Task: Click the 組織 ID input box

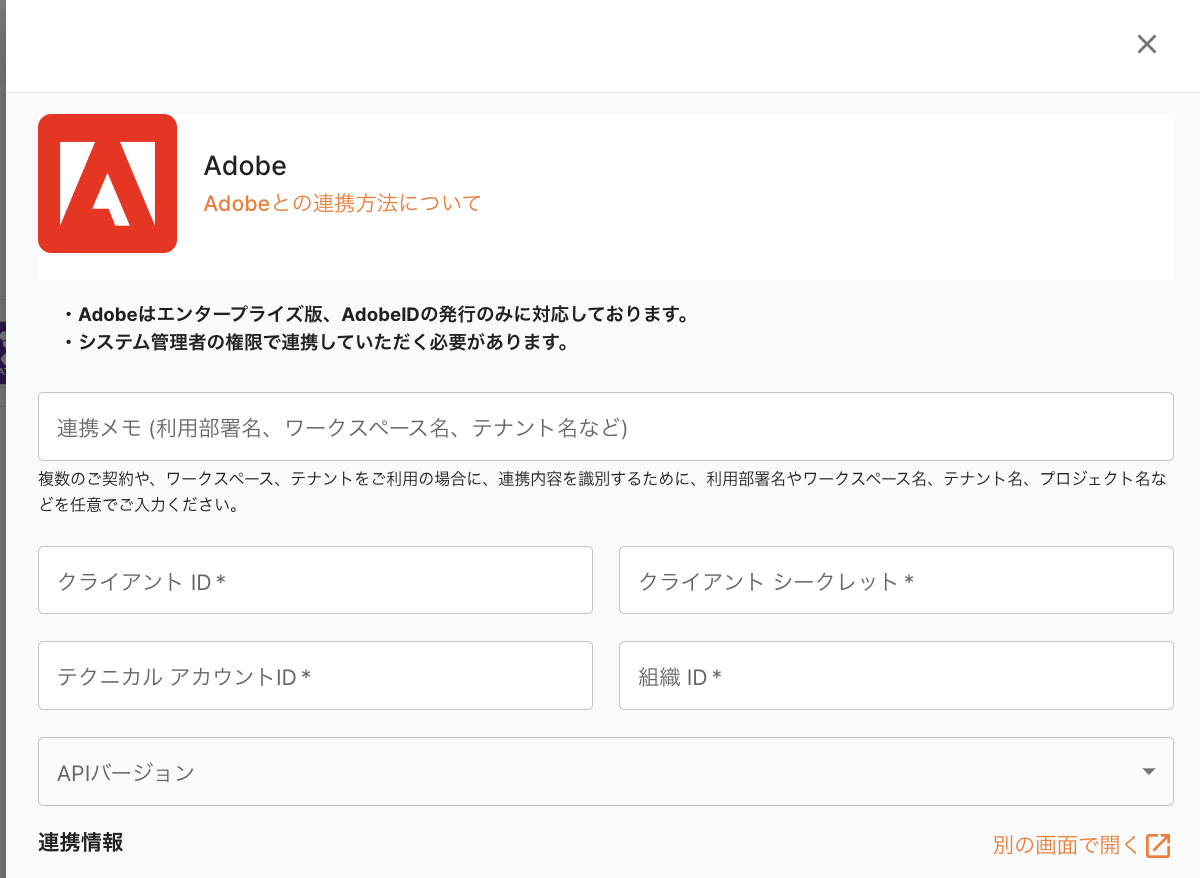Action: point(895,676)
